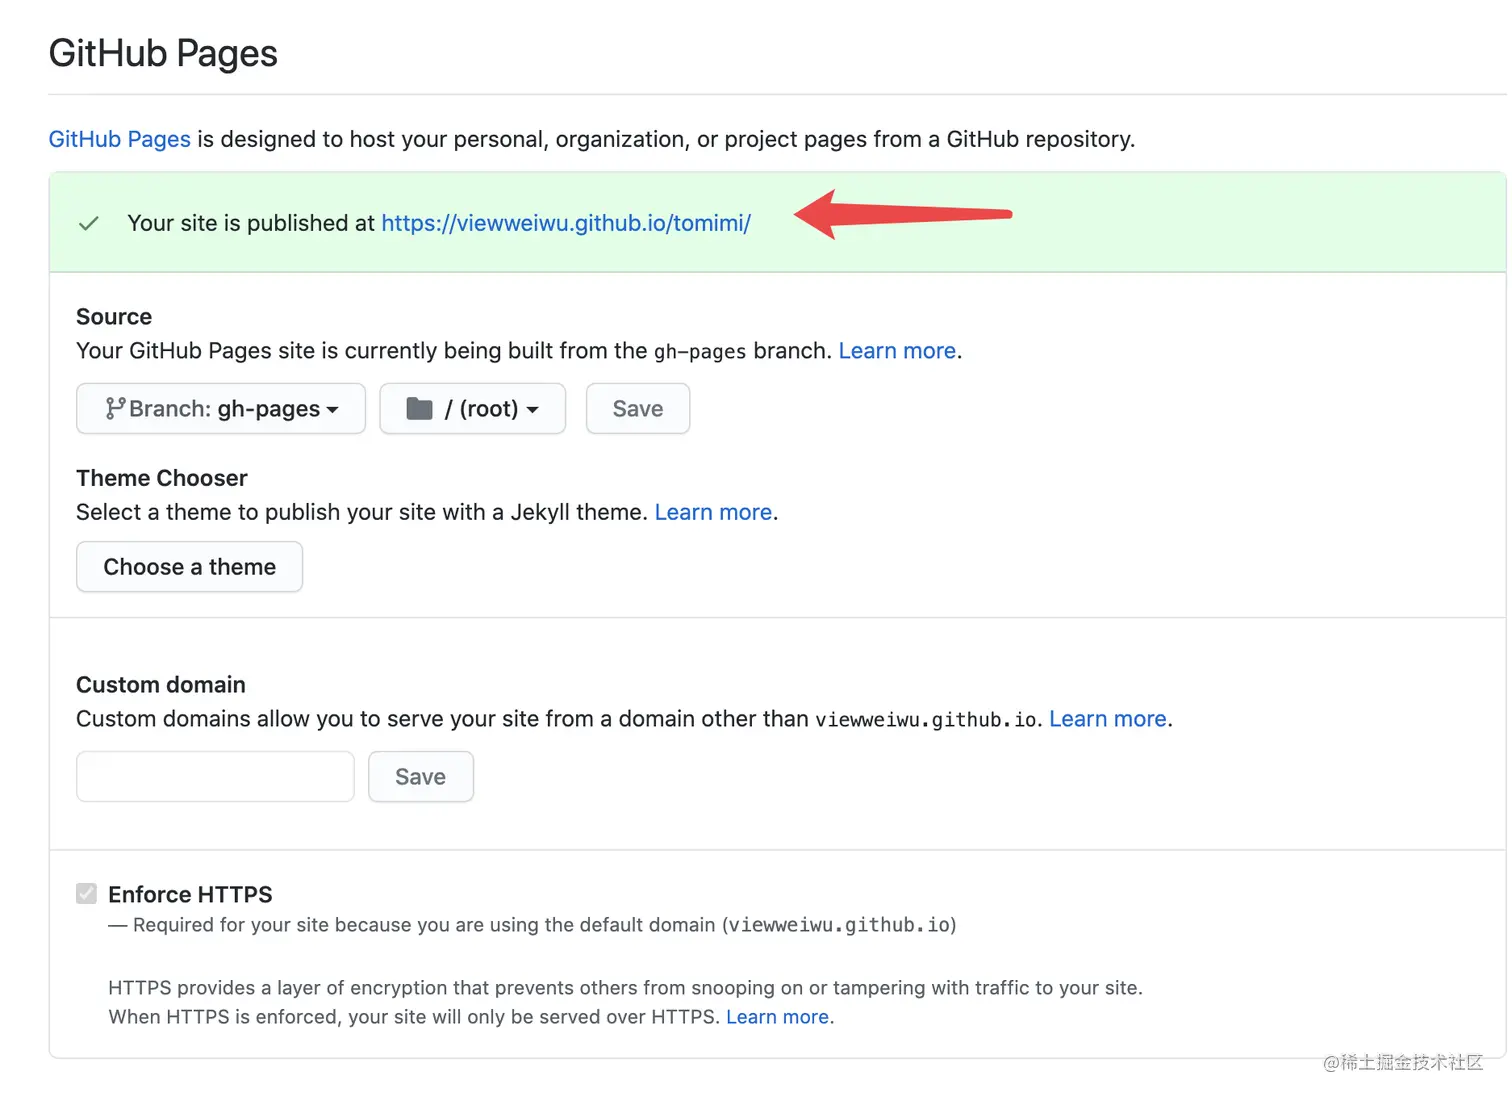This screenshot has width=1512, height=1101.
Task: Click viewweiwu.github.io code text in Custom domain description
Action: pyautogui.click(x=926, y=720)
